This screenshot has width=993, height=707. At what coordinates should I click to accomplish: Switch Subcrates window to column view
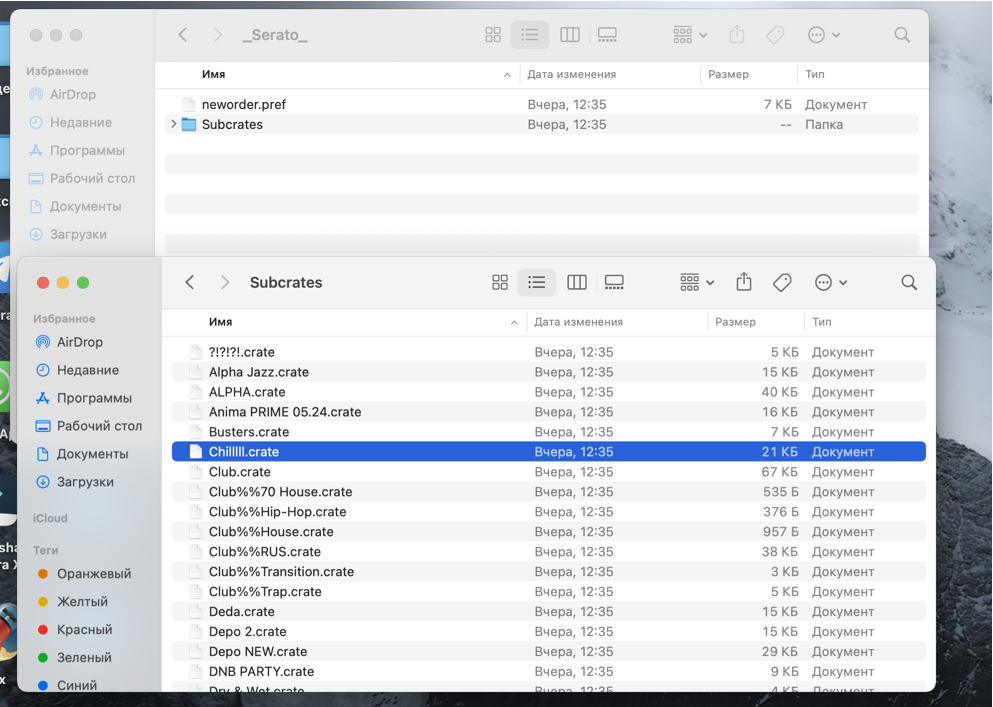[x=577, y=283]
